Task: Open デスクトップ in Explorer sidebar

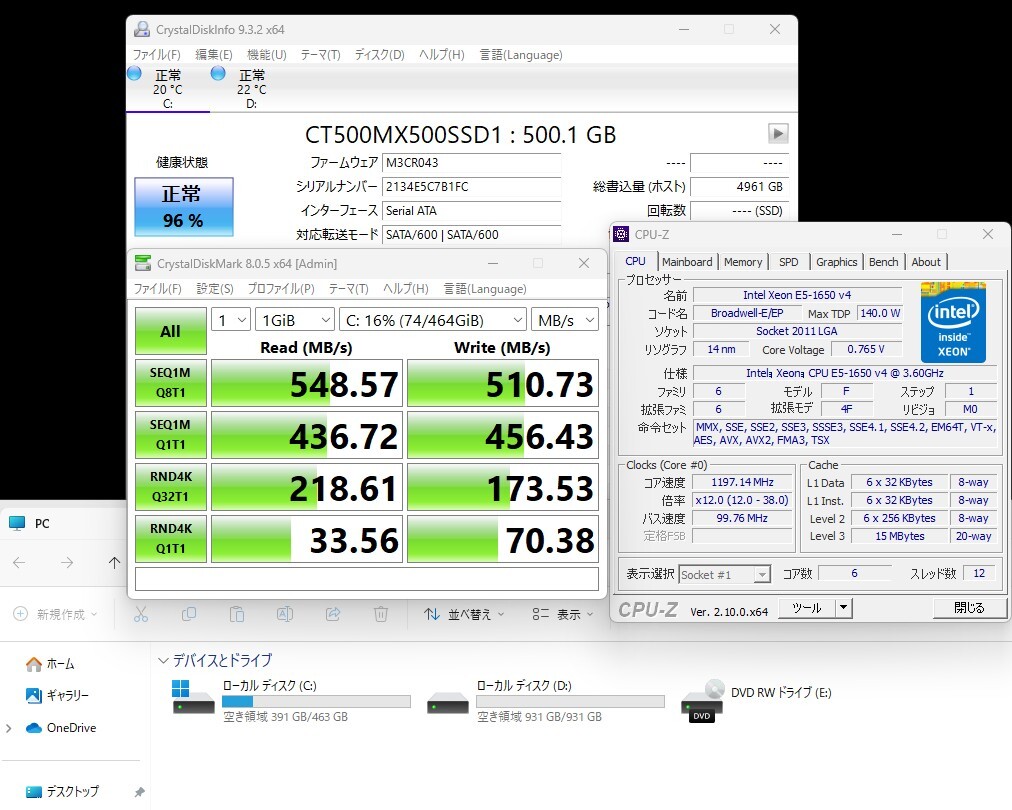Action: (x=62, y=791)
